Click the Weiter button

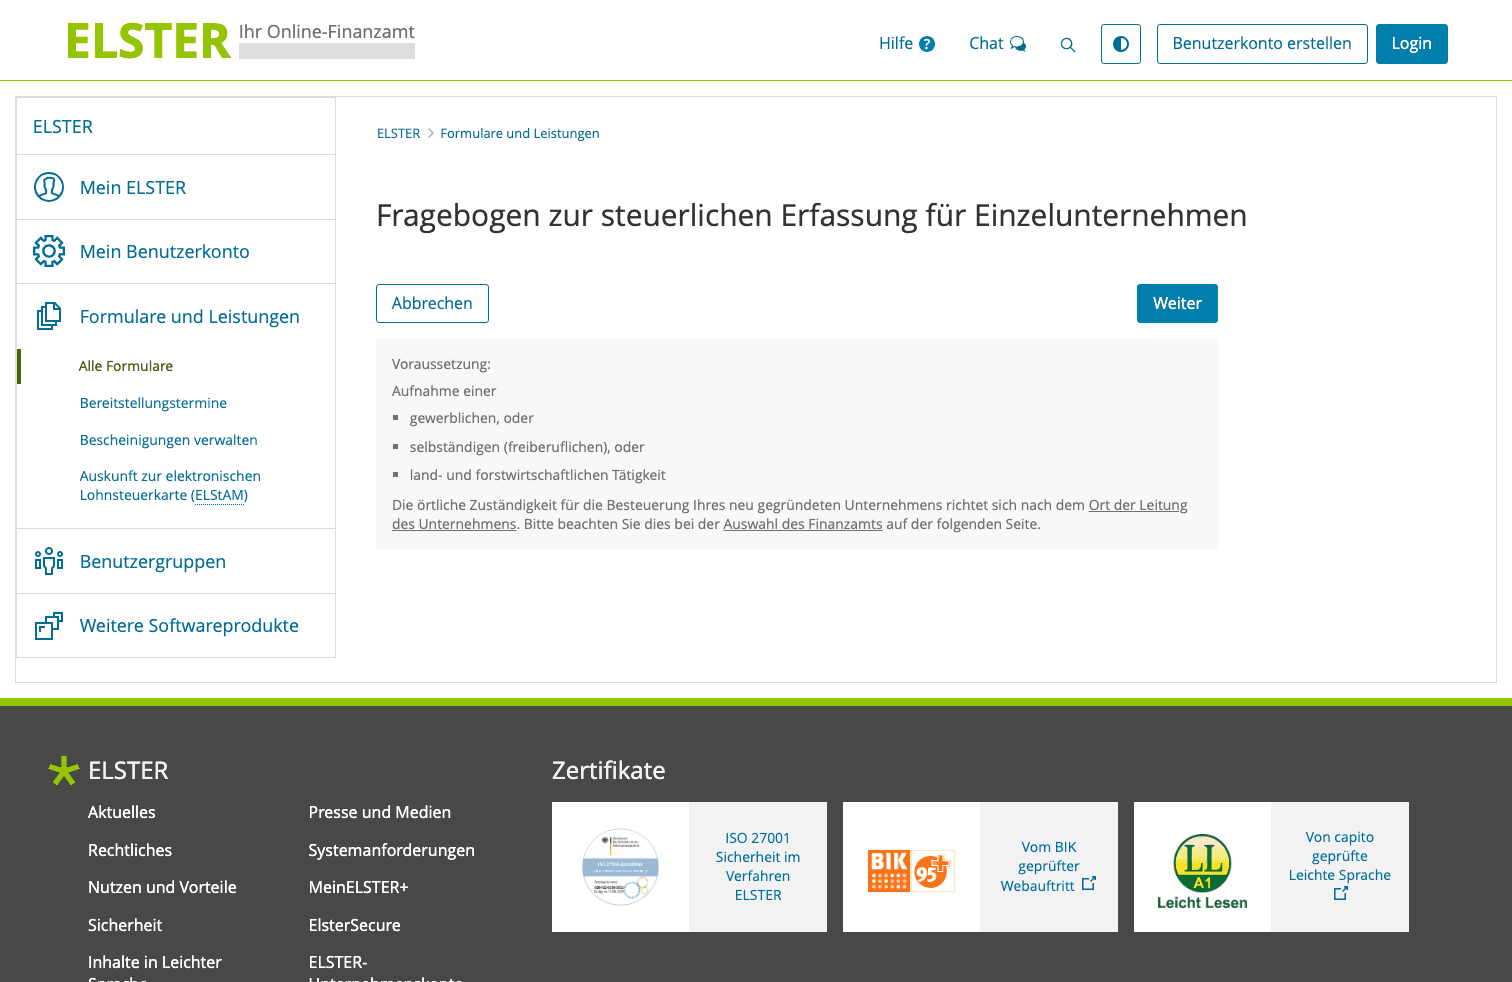click(1177, 303)
